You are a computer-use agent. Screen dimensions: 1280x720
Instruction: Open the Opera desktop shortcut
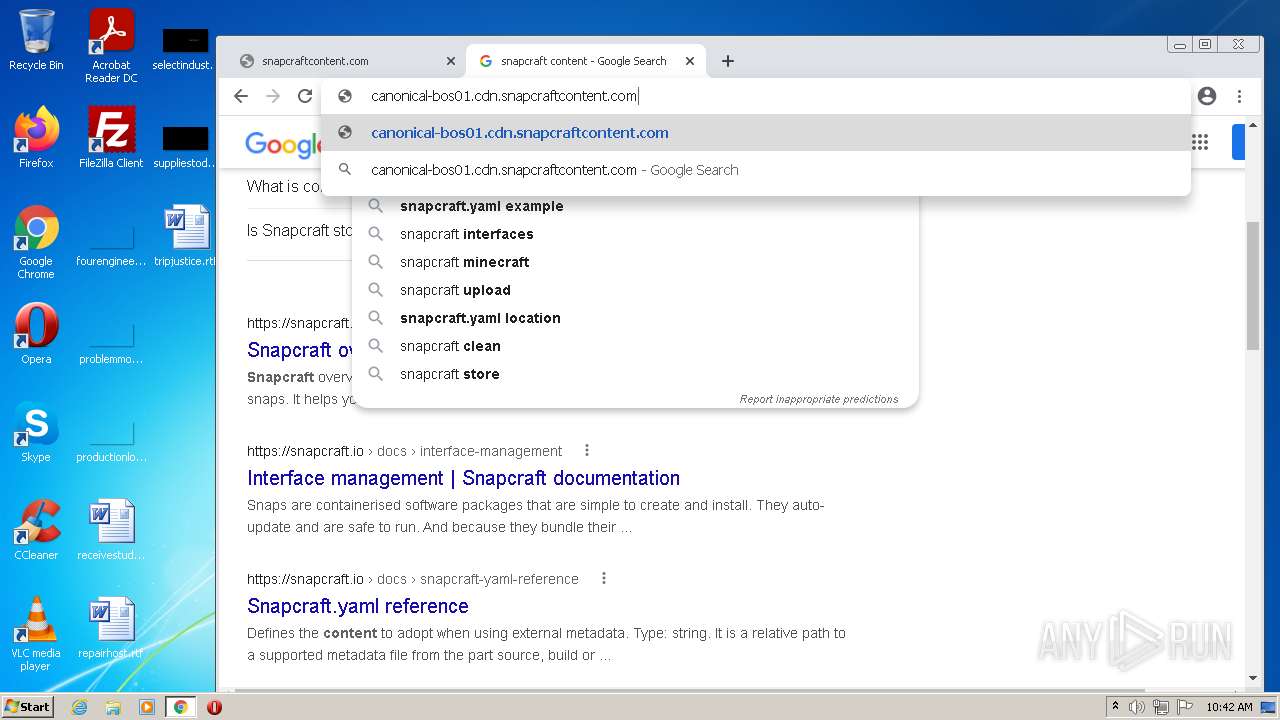click(x=36, y=333)
